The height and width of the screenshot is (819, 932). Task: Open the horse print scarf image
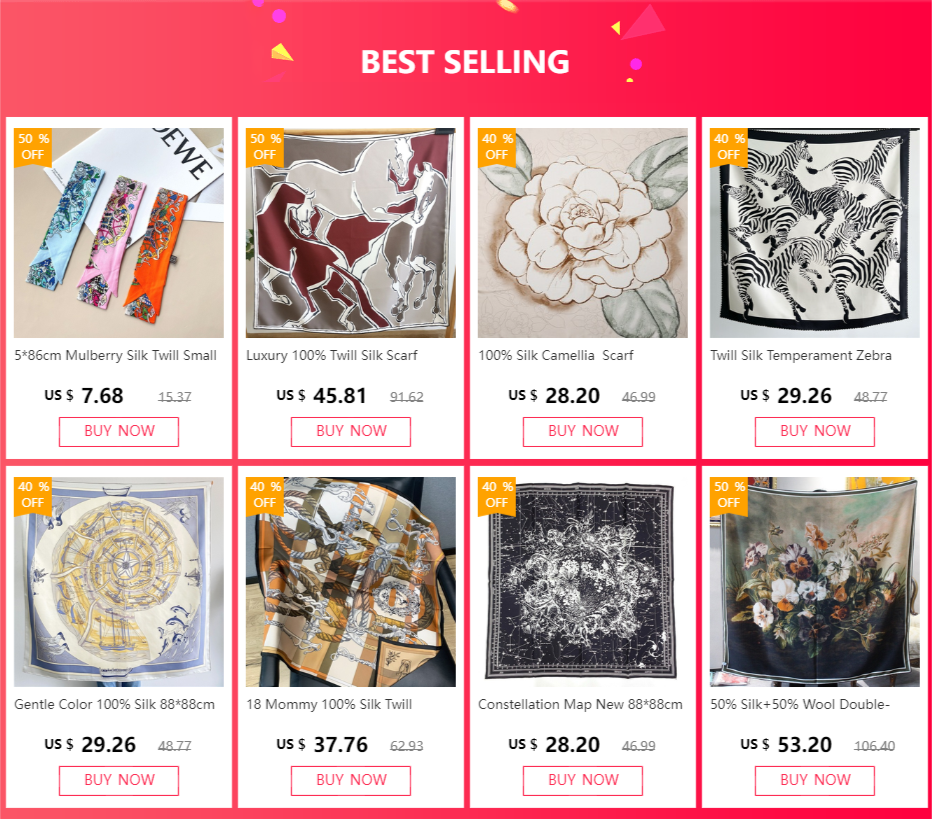click(351, 233)
